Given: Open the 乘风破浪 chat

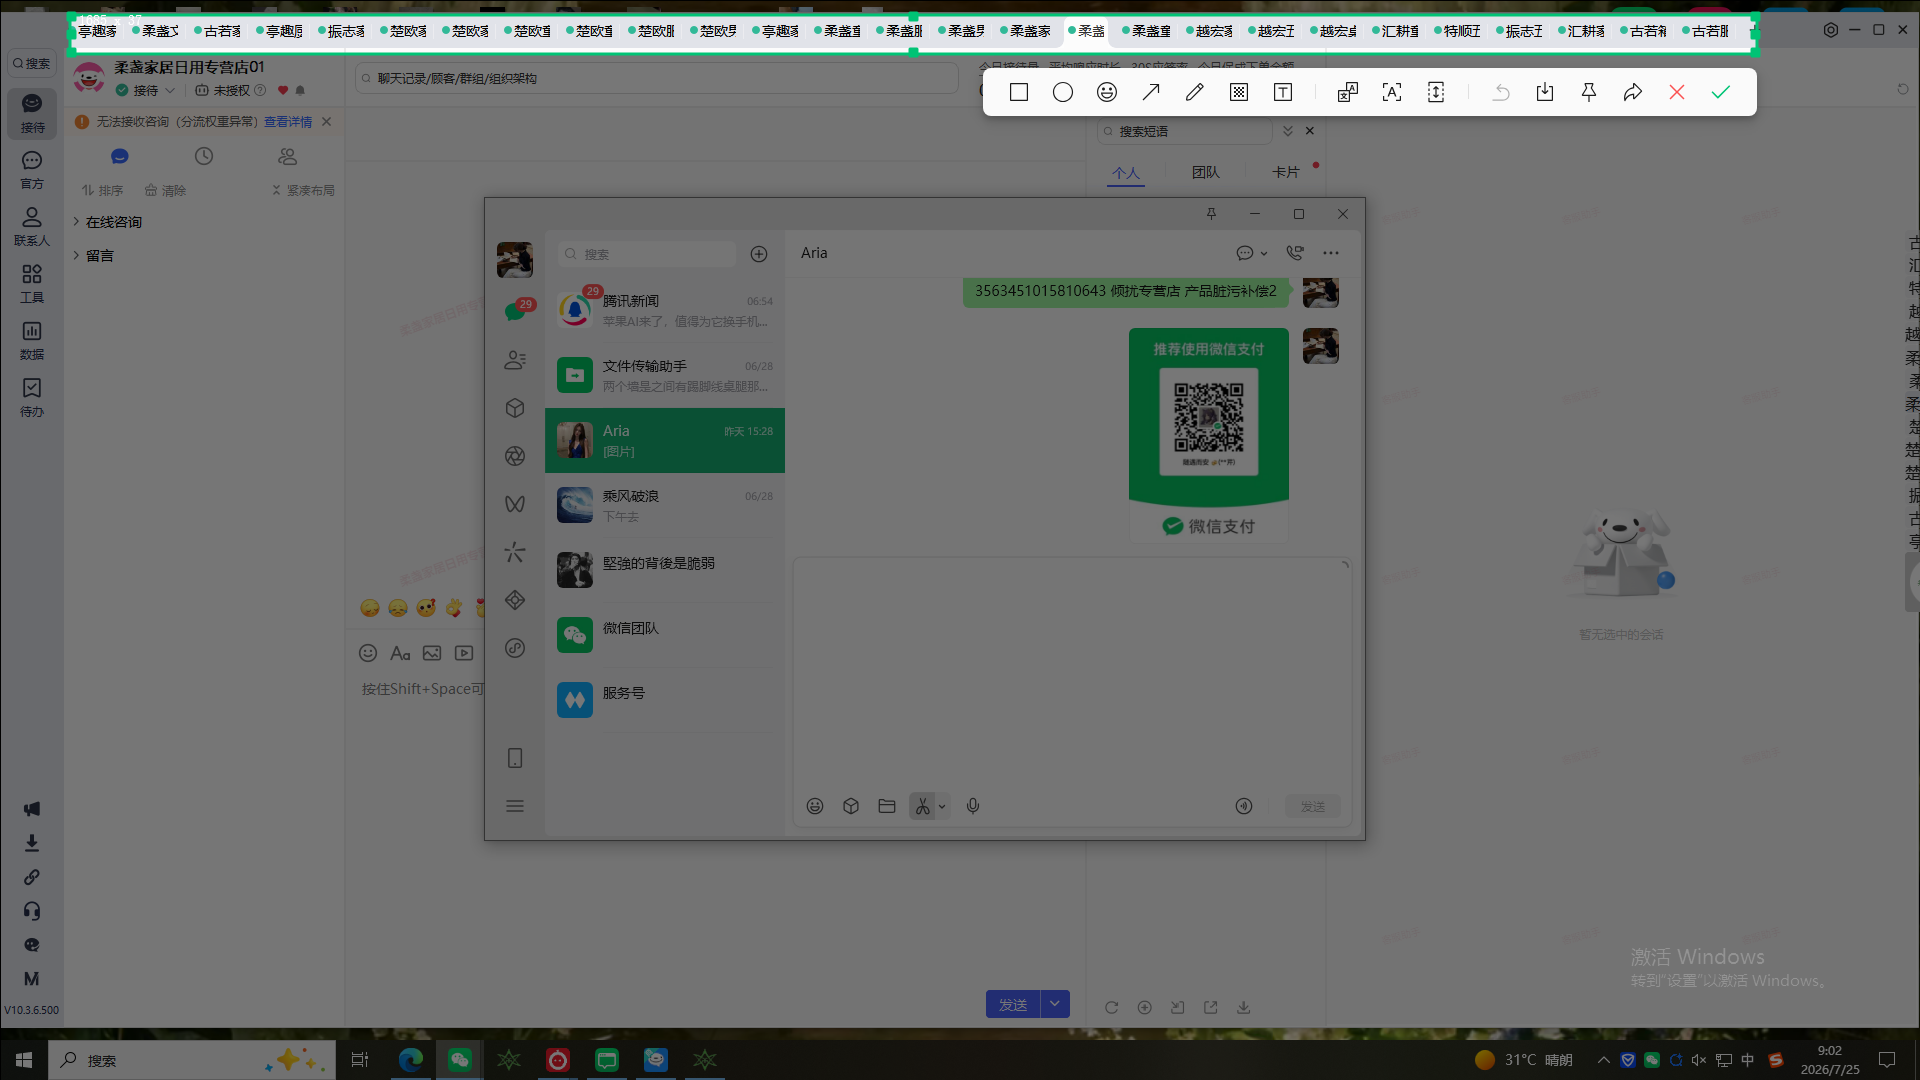Looking at the screenshot, I should click(665, 505).
